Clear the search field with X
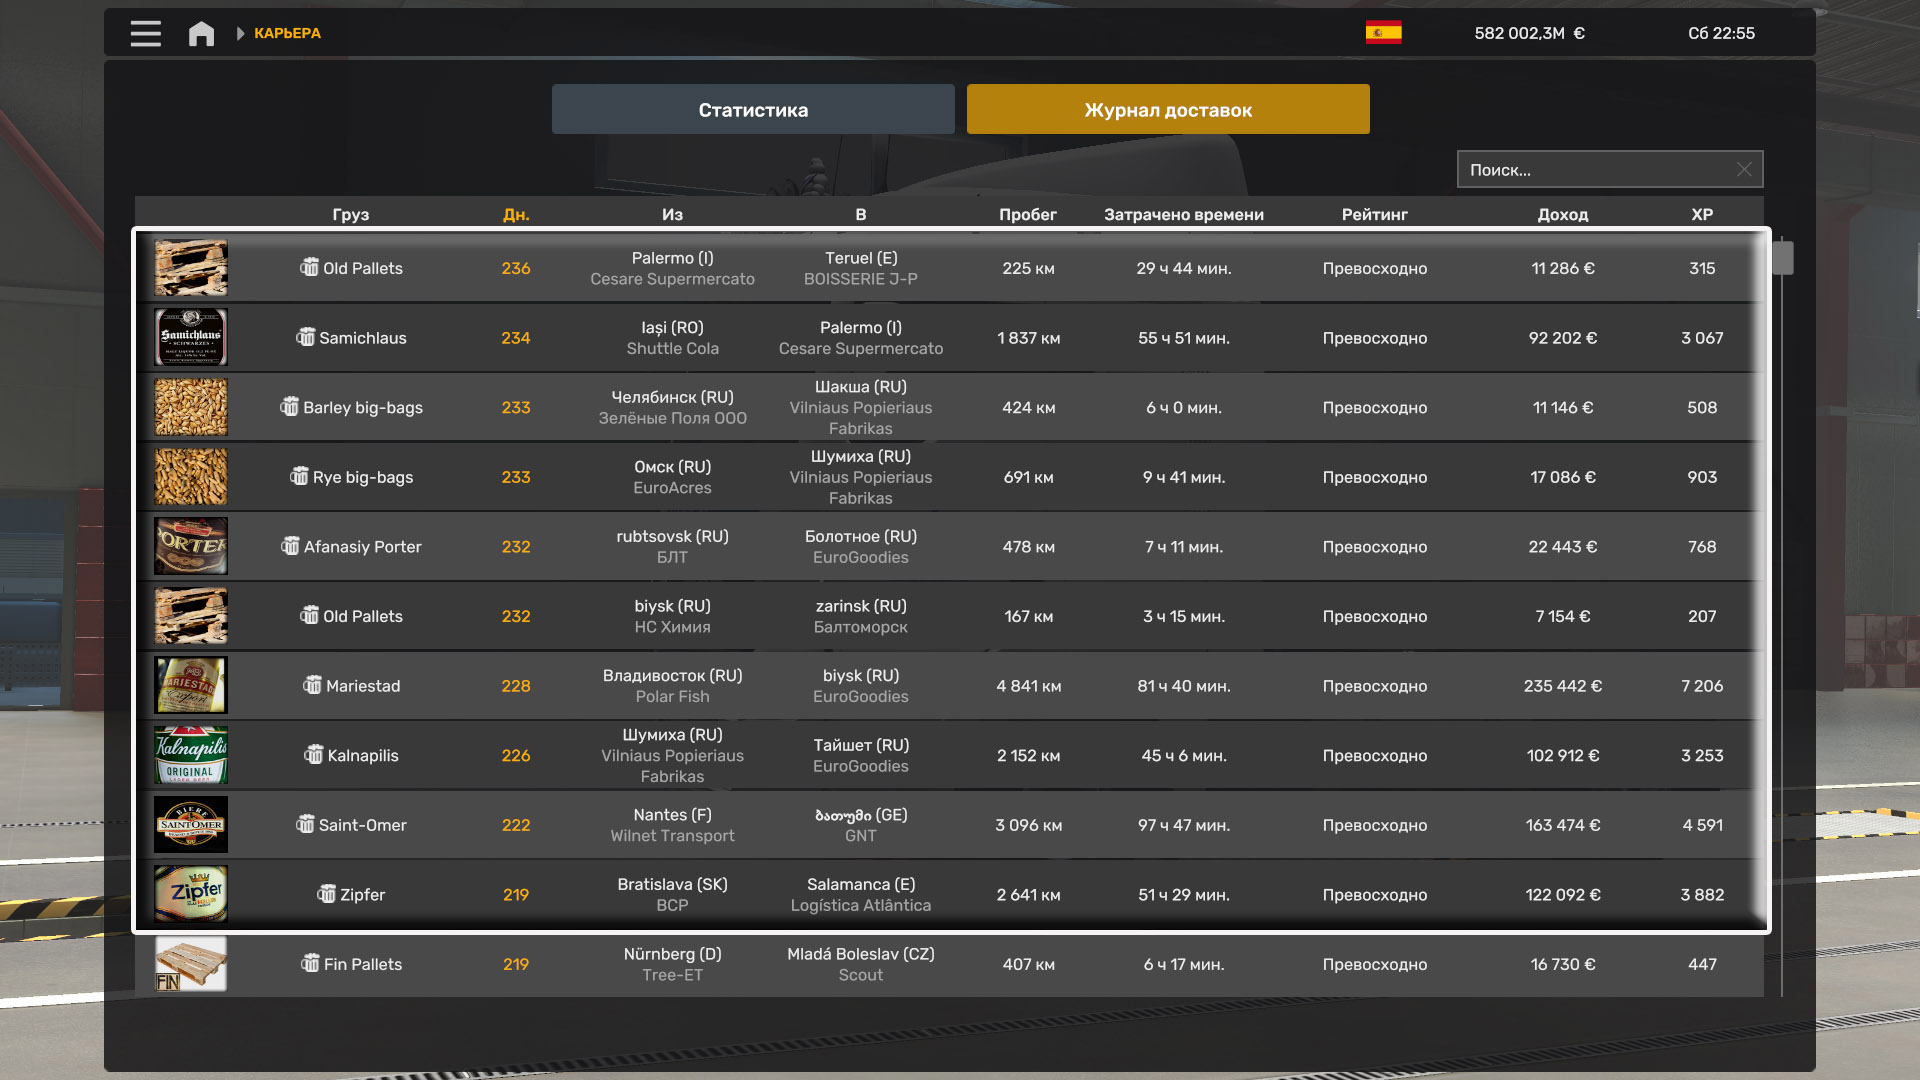This screenshot has width=1920, height=1080. 1744,170
